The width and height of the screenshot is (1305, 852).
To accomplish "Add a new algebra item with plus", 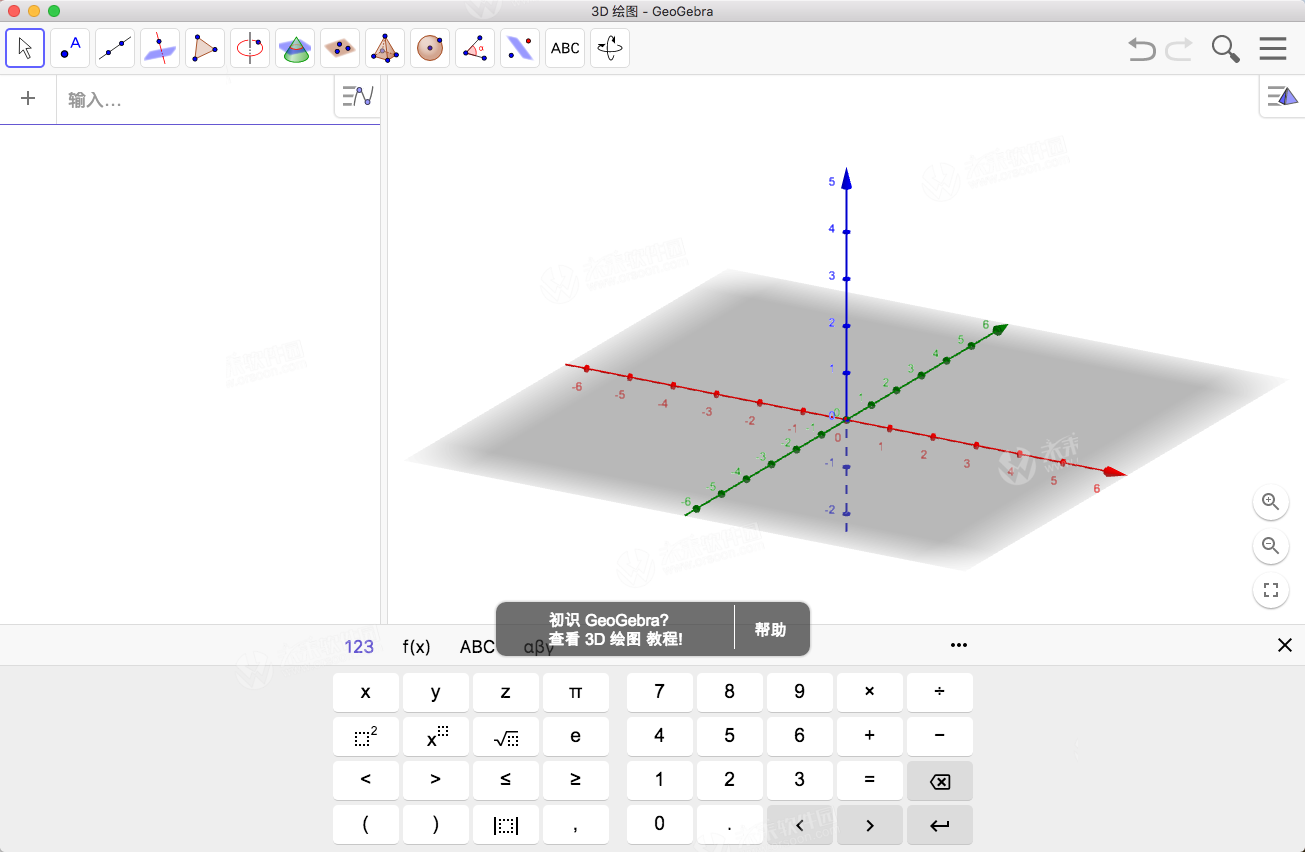I will (x=28, y=98).
